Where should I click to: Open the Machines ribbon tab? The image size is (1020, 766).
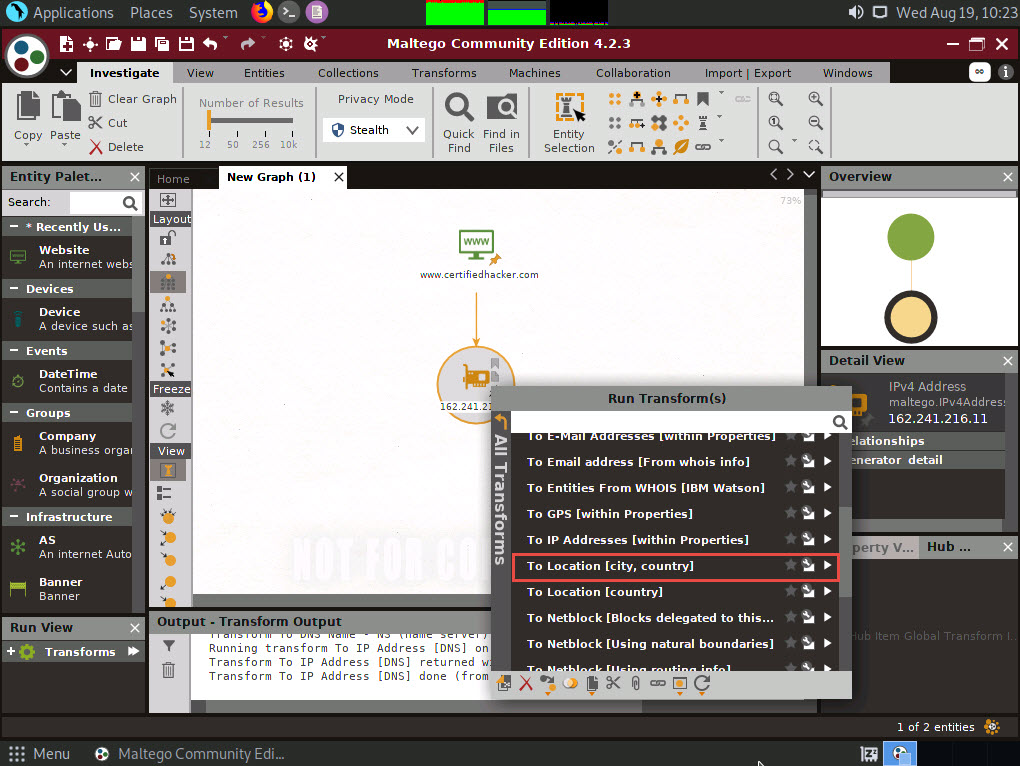click(535, 73)
